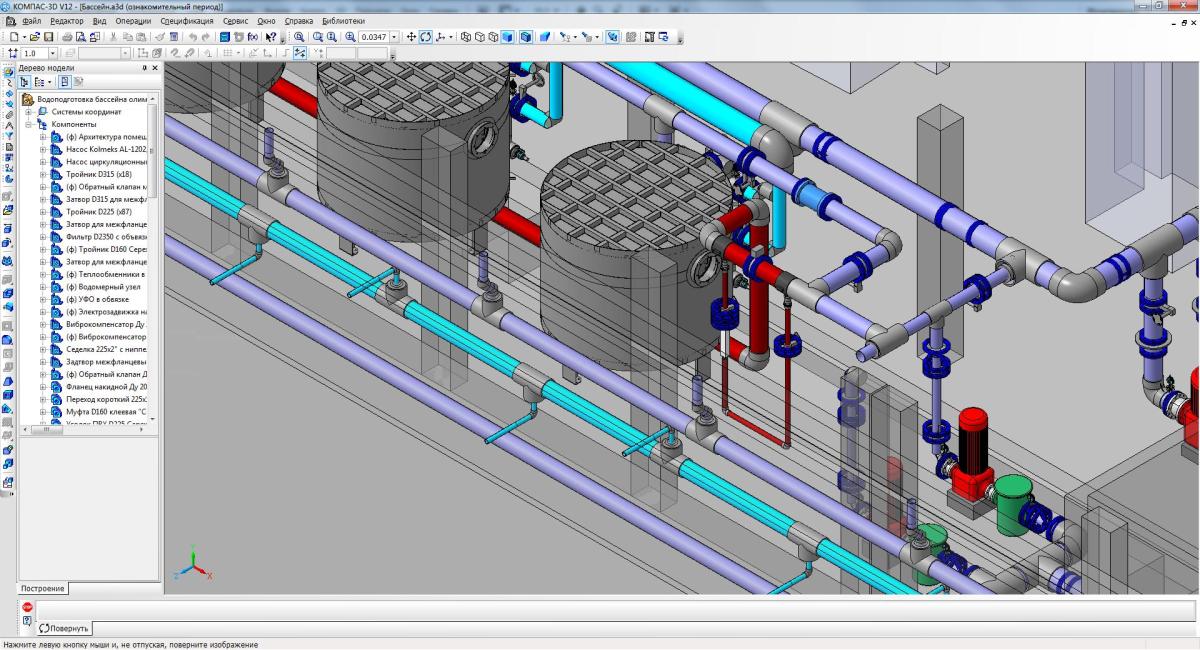Expand the Системы координат tree node
The image size is (1200, 650).
[30, 112]
